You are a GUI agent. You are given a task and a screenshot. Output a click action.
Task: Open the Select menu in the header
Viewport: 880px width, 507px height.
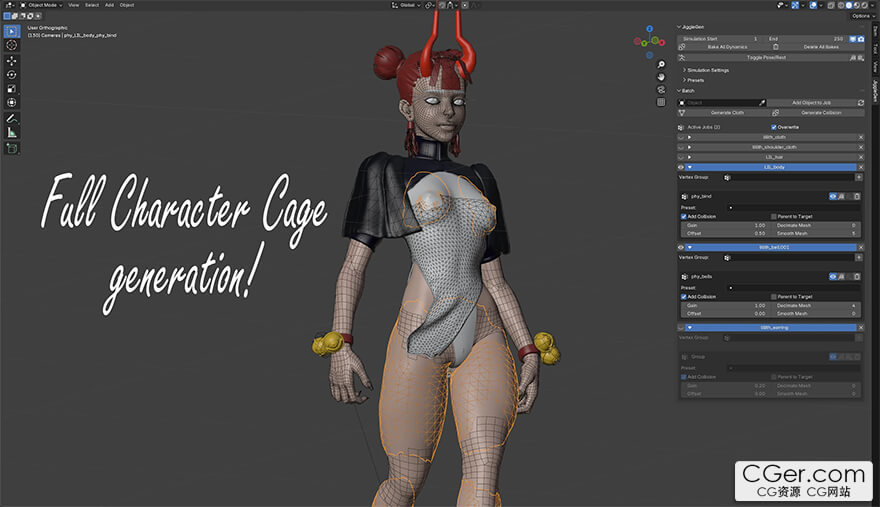pos(91,5)
